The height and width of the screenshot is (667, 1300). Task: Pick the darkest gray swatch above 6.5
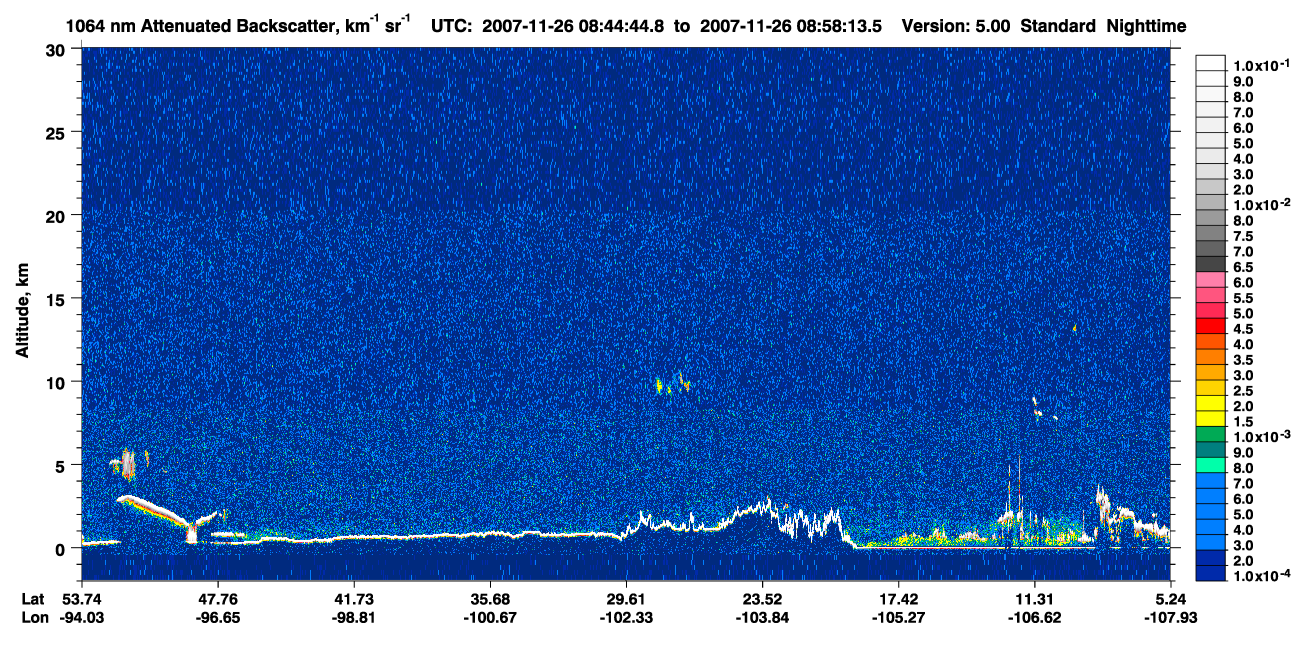tap(1211, 263)
